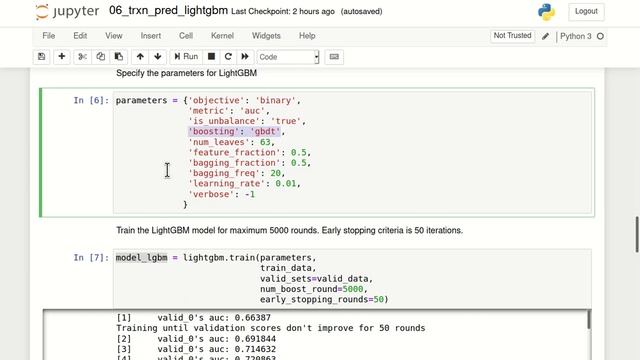
Task: Click the Jupyter logo
Action: click(x=67, y=11)
